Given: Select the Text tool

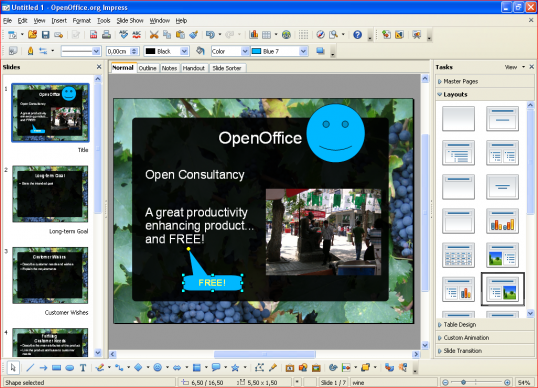Looking at the screenshot, I should 83,368.
